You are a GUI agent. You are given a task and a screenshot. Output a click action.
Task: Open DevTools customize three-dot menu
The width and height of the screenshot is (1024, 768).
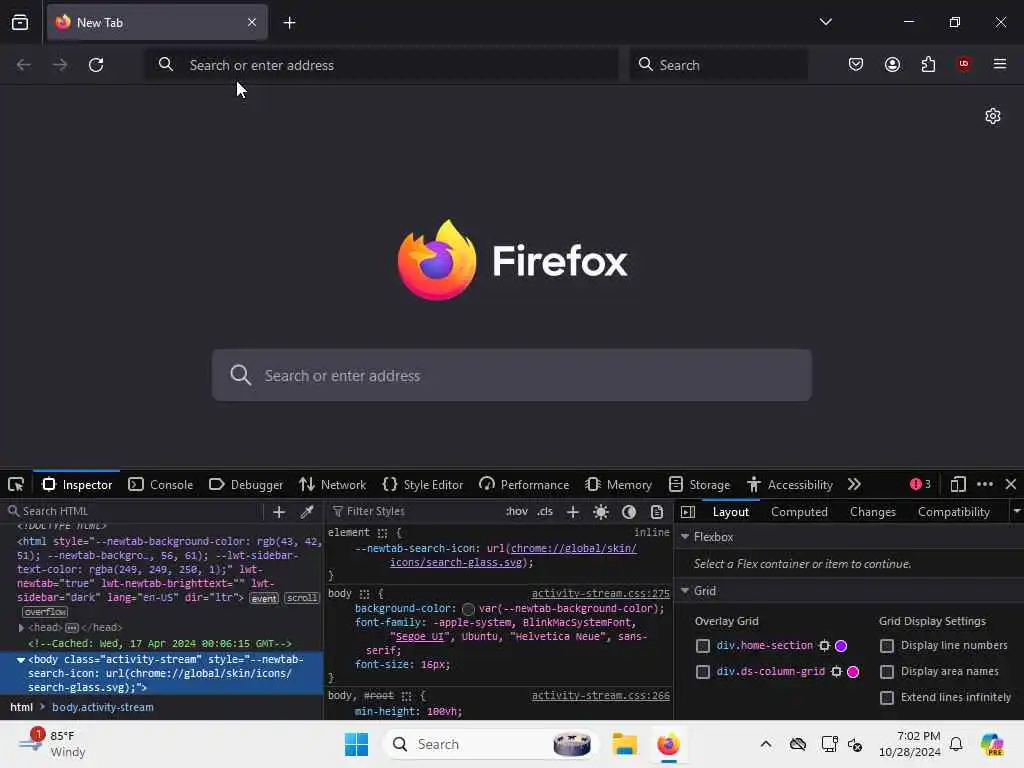[985, 485]
